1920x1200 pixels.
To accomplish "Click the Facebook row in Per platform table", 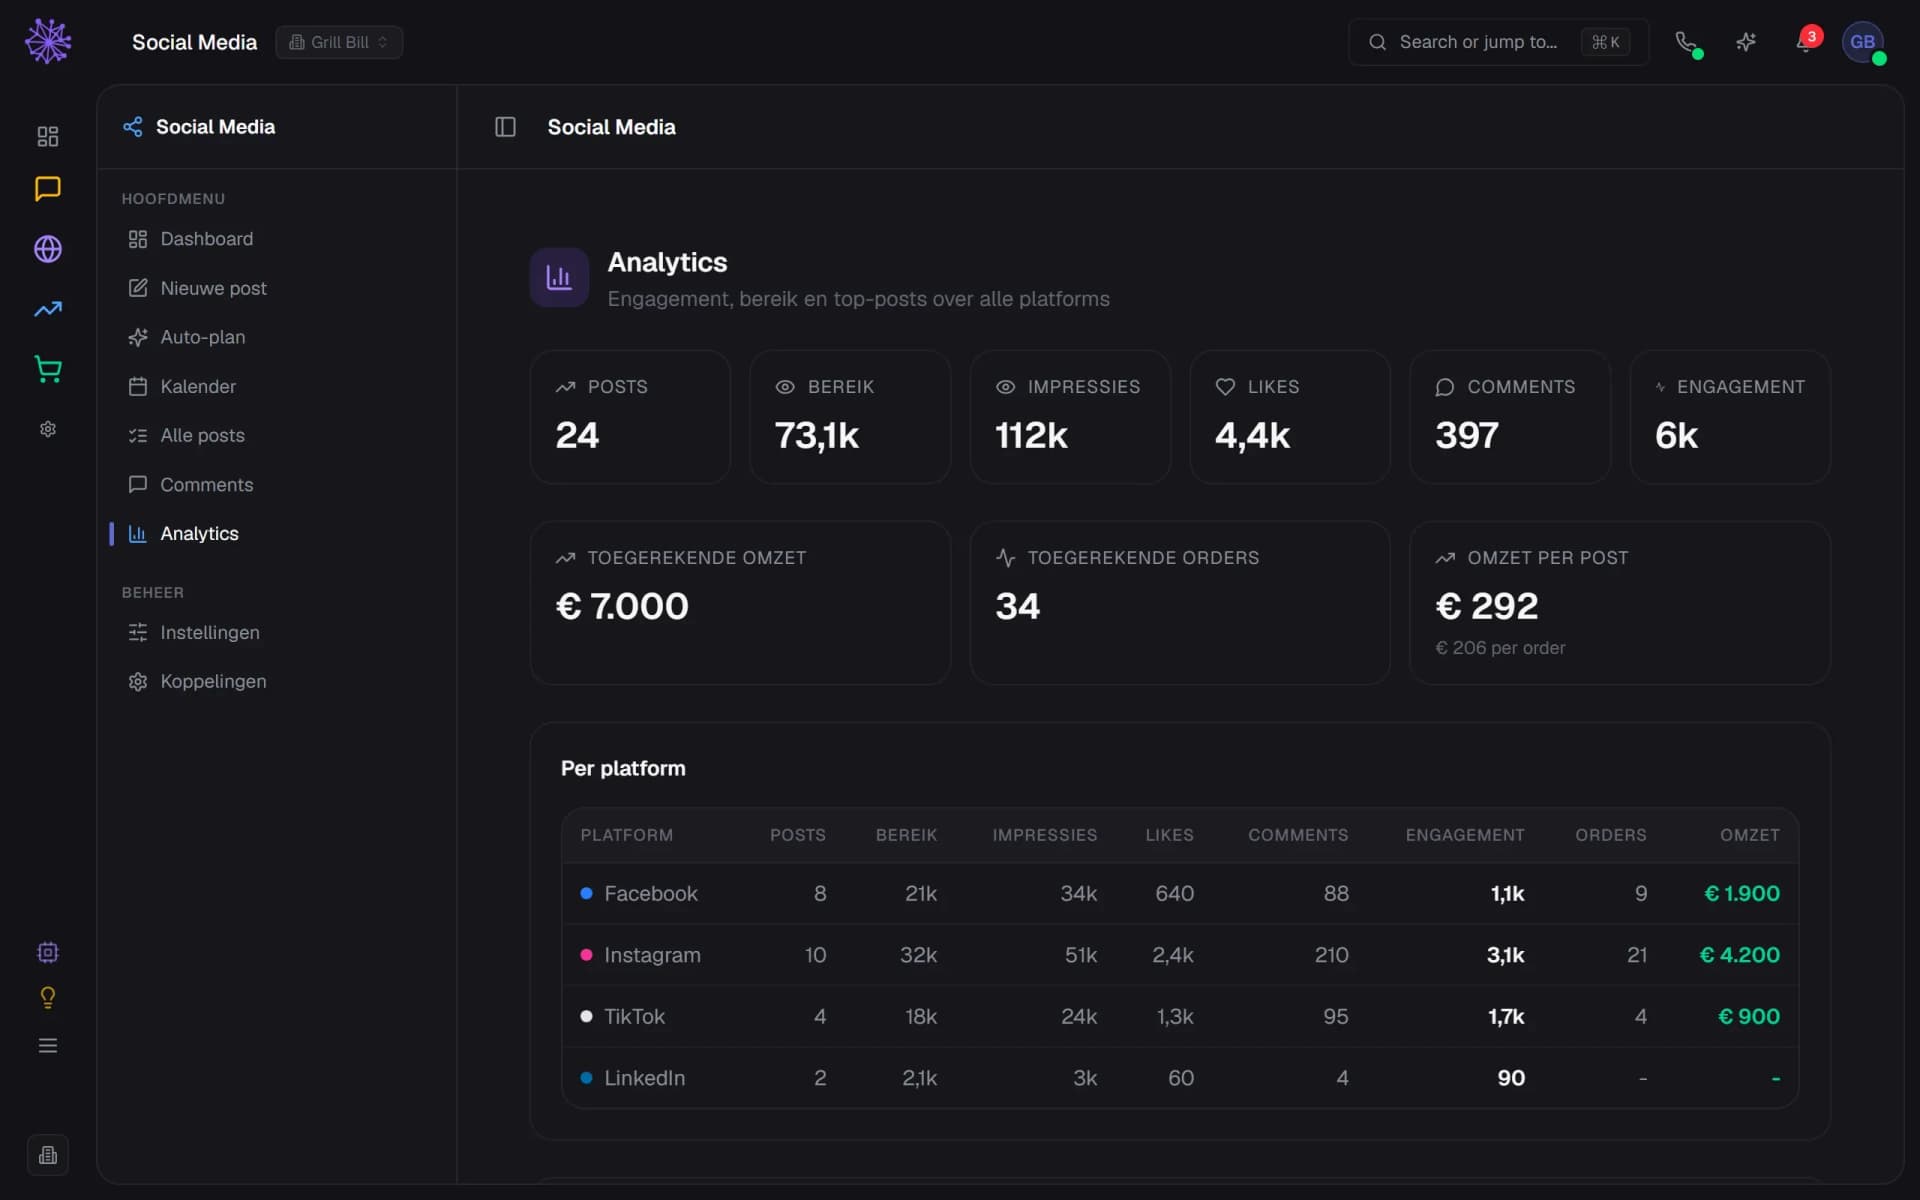I will pos(1180,893).
